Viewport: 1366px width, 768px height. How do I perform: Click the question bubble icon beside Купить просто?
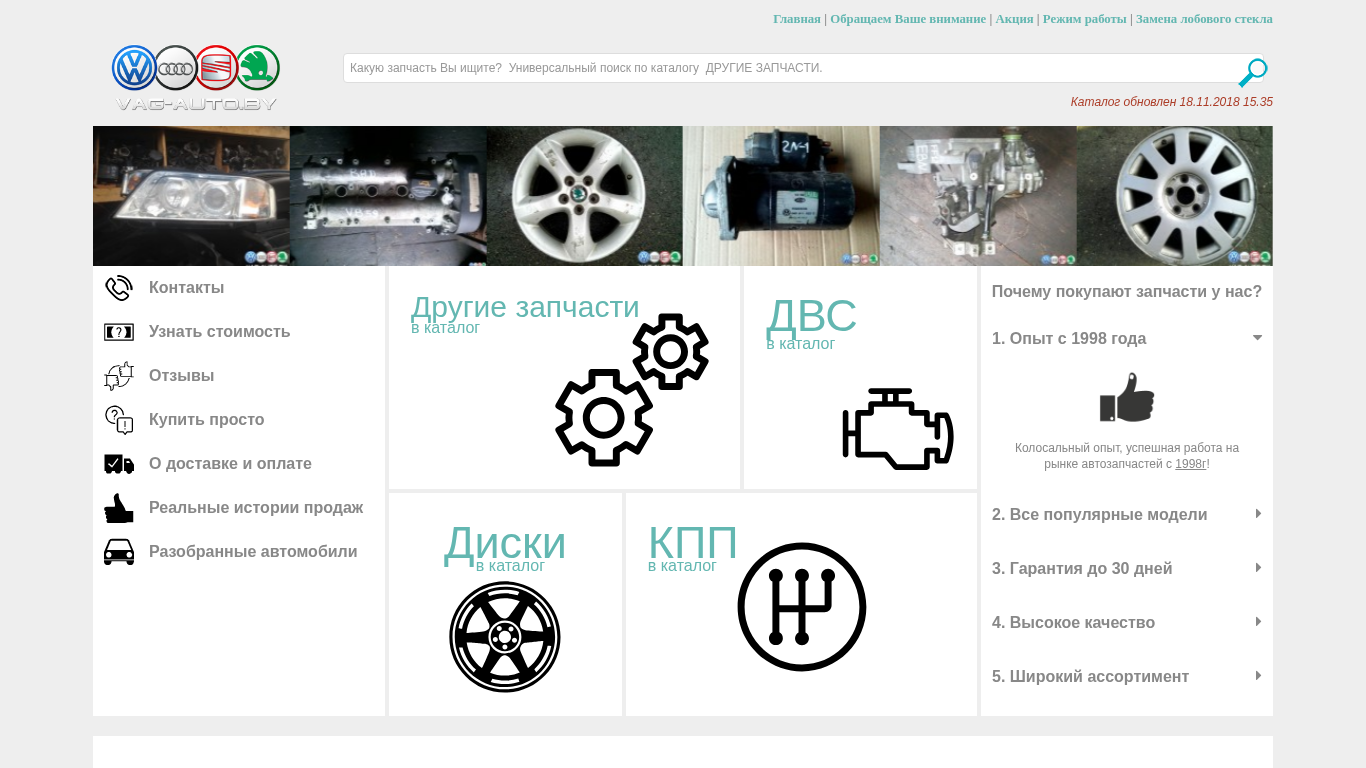coord(119,420)
